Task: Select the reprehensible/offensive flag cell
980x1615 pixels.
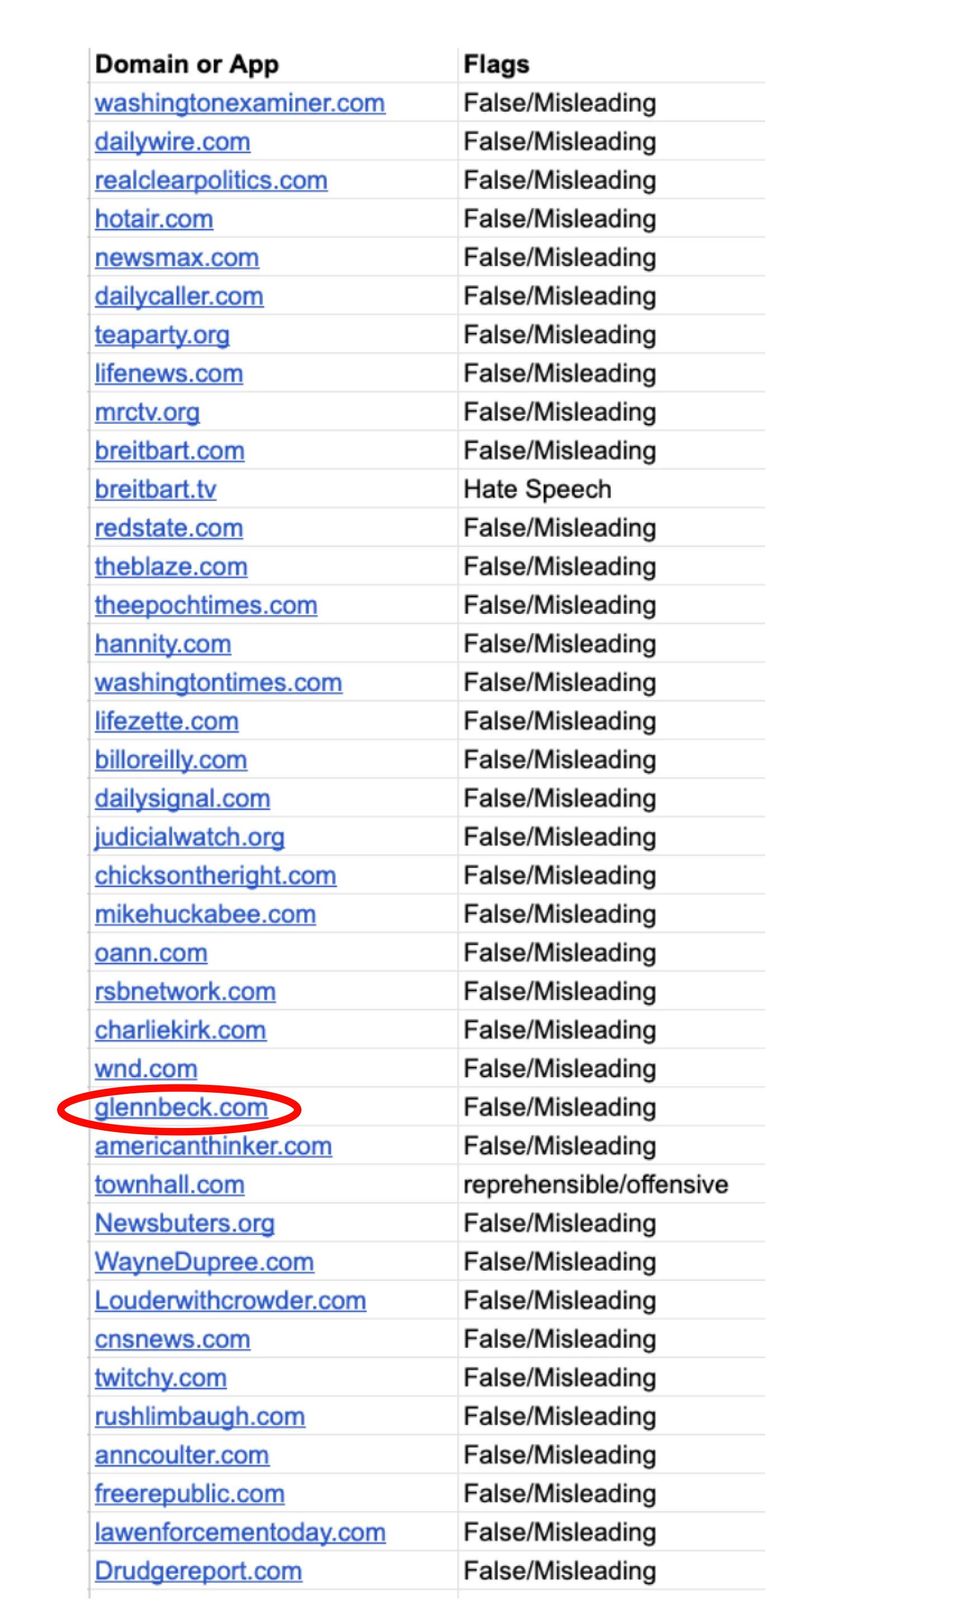Action: tap(595, 1185)
